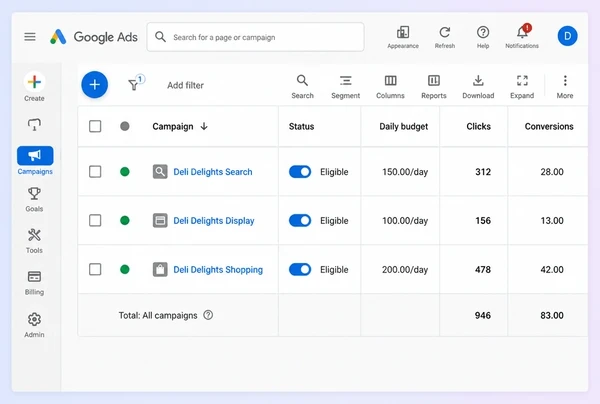This screenshot has height=404, width=600.
Task: Toggle off Deli Delights Shopping campaign
Action: 300,269
